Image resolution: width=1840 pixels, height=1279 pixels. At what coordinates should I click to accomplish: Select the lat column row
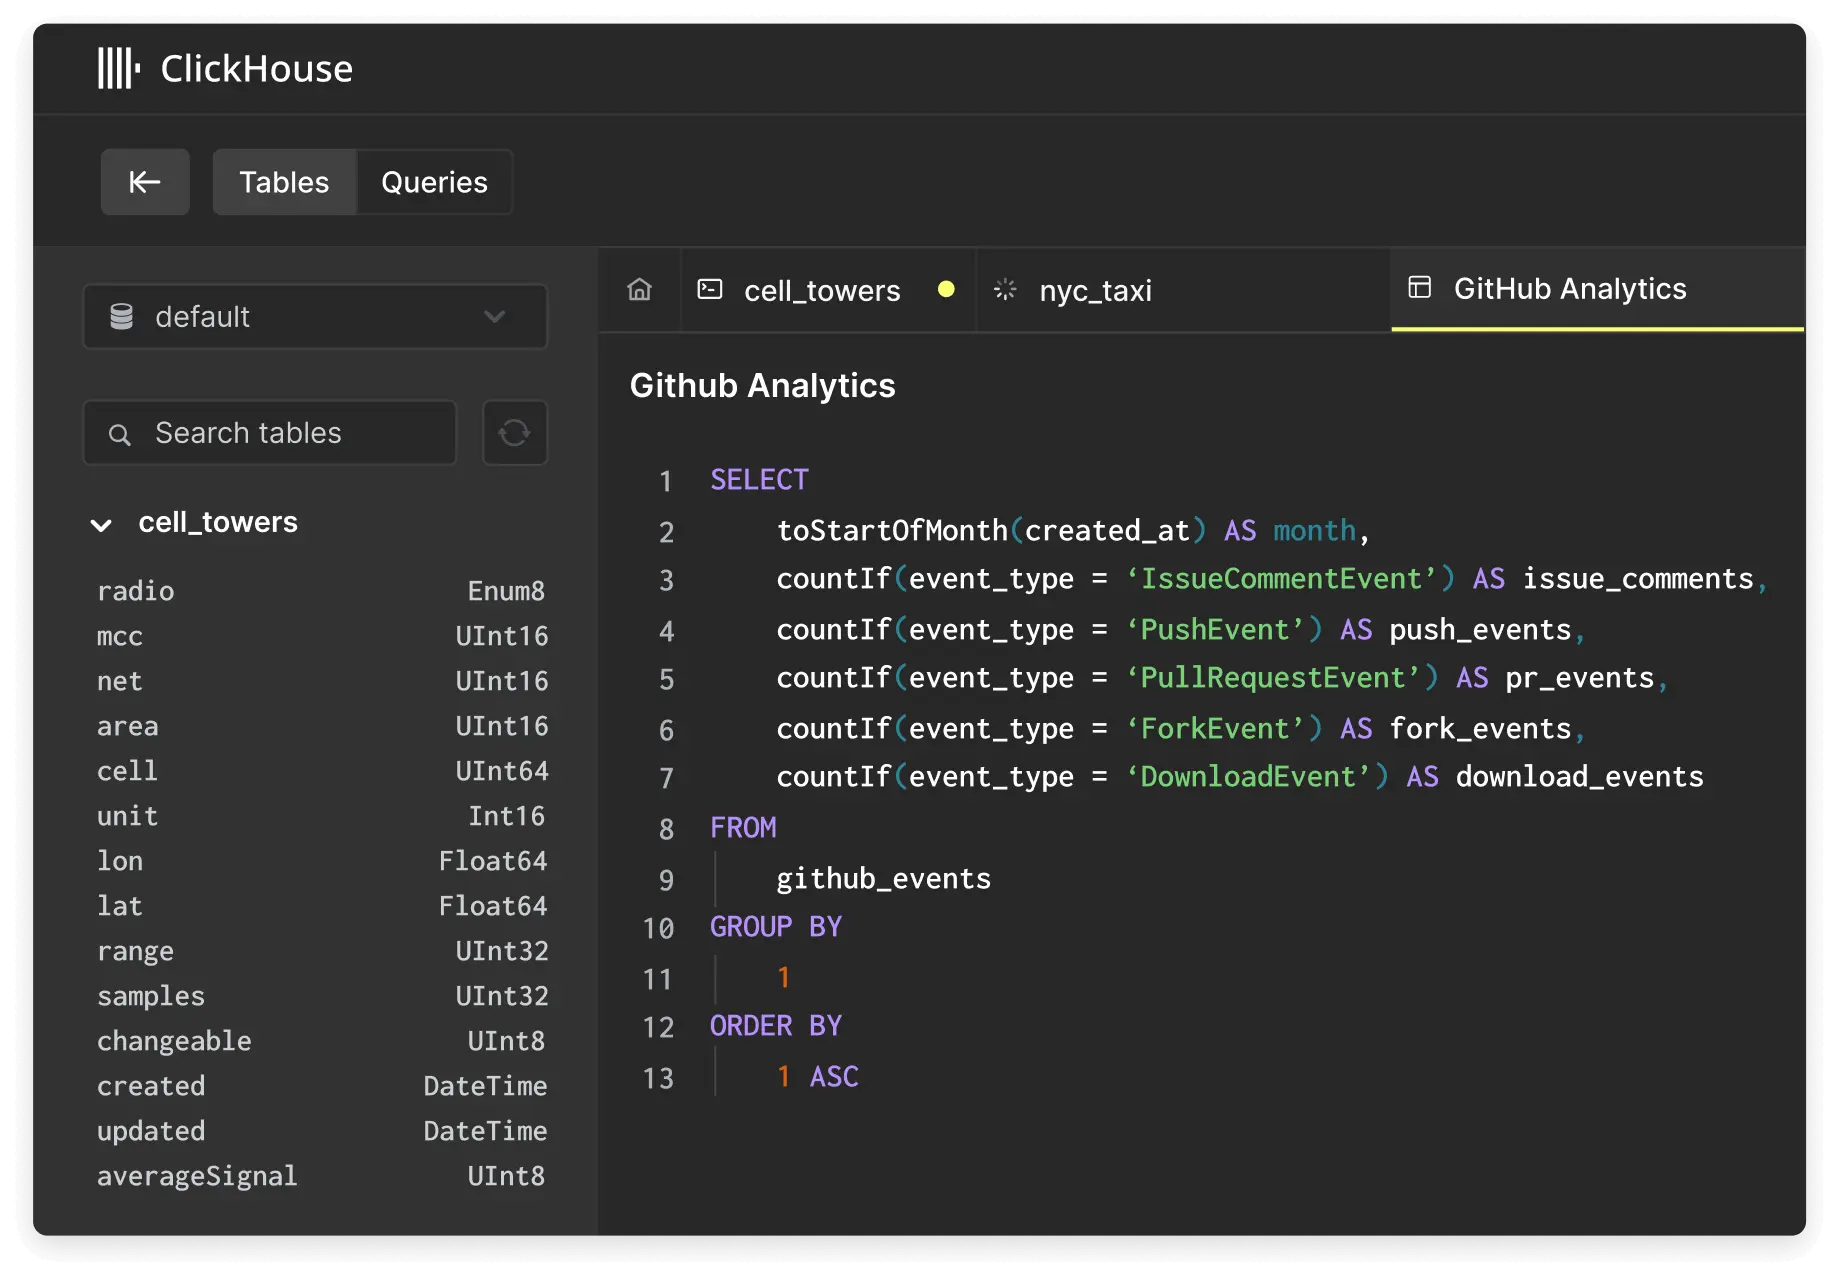point(322,906)
